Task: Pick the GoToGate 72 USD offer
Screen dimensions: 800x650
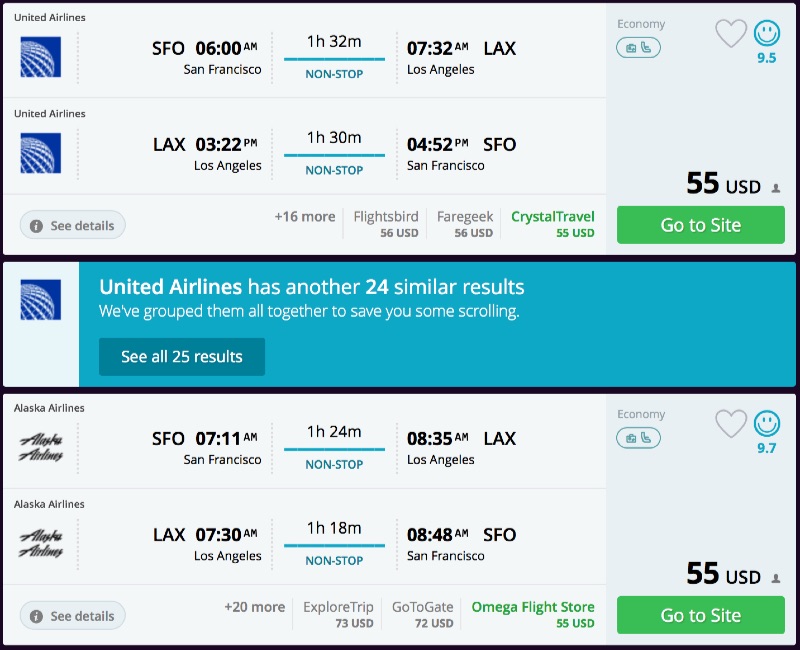Action: (x=422, y=614)
